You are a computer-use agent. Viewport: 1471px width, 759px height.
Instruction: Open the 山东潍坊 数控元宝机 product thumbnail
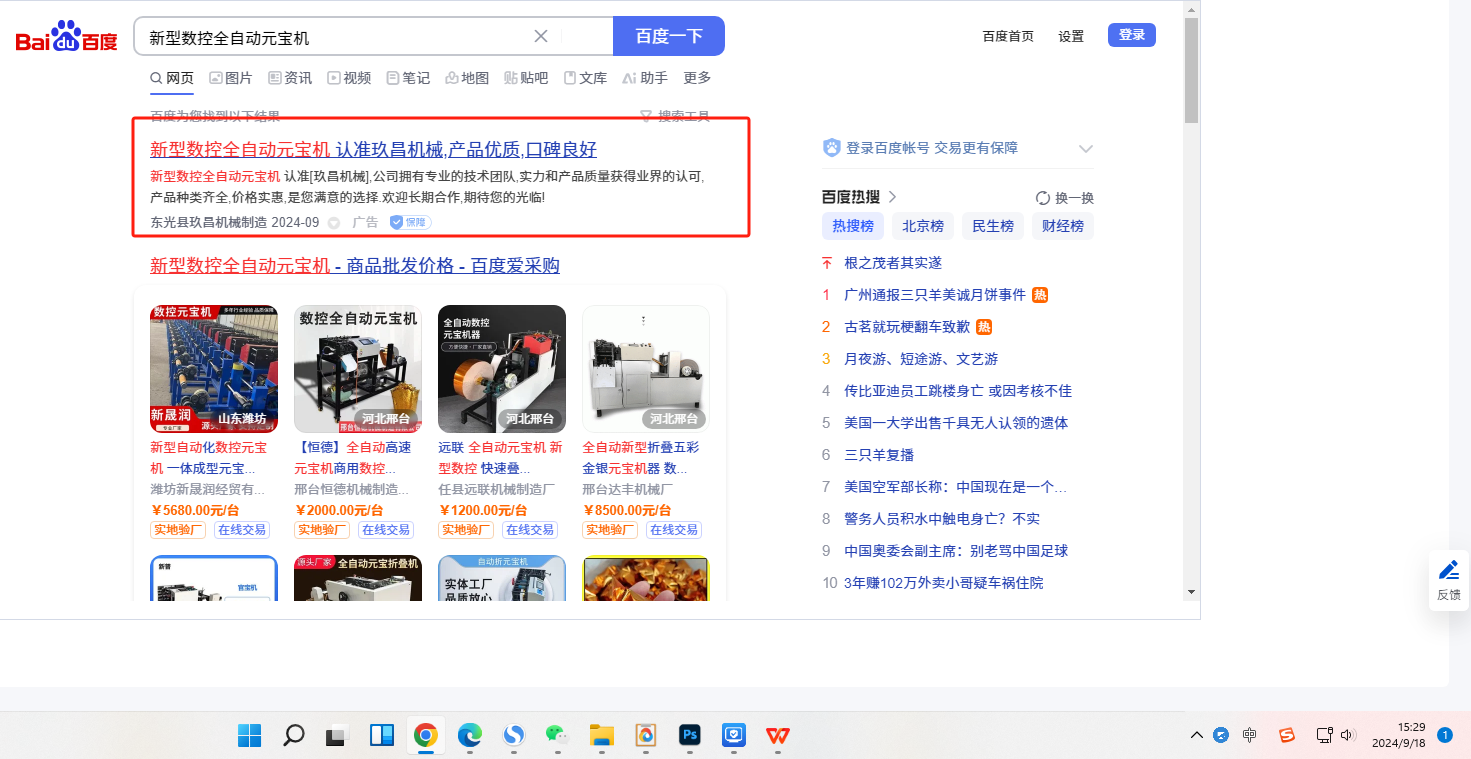[214, 369]
